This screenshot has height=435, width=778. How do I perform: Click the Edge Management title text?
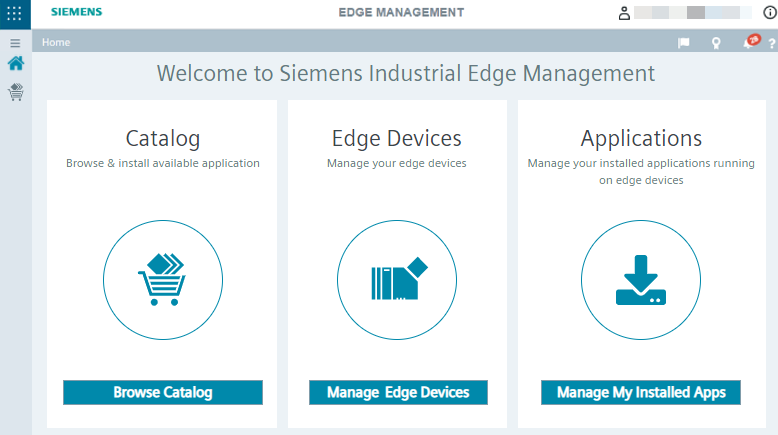pyautogui.click(x=401, y=13)
